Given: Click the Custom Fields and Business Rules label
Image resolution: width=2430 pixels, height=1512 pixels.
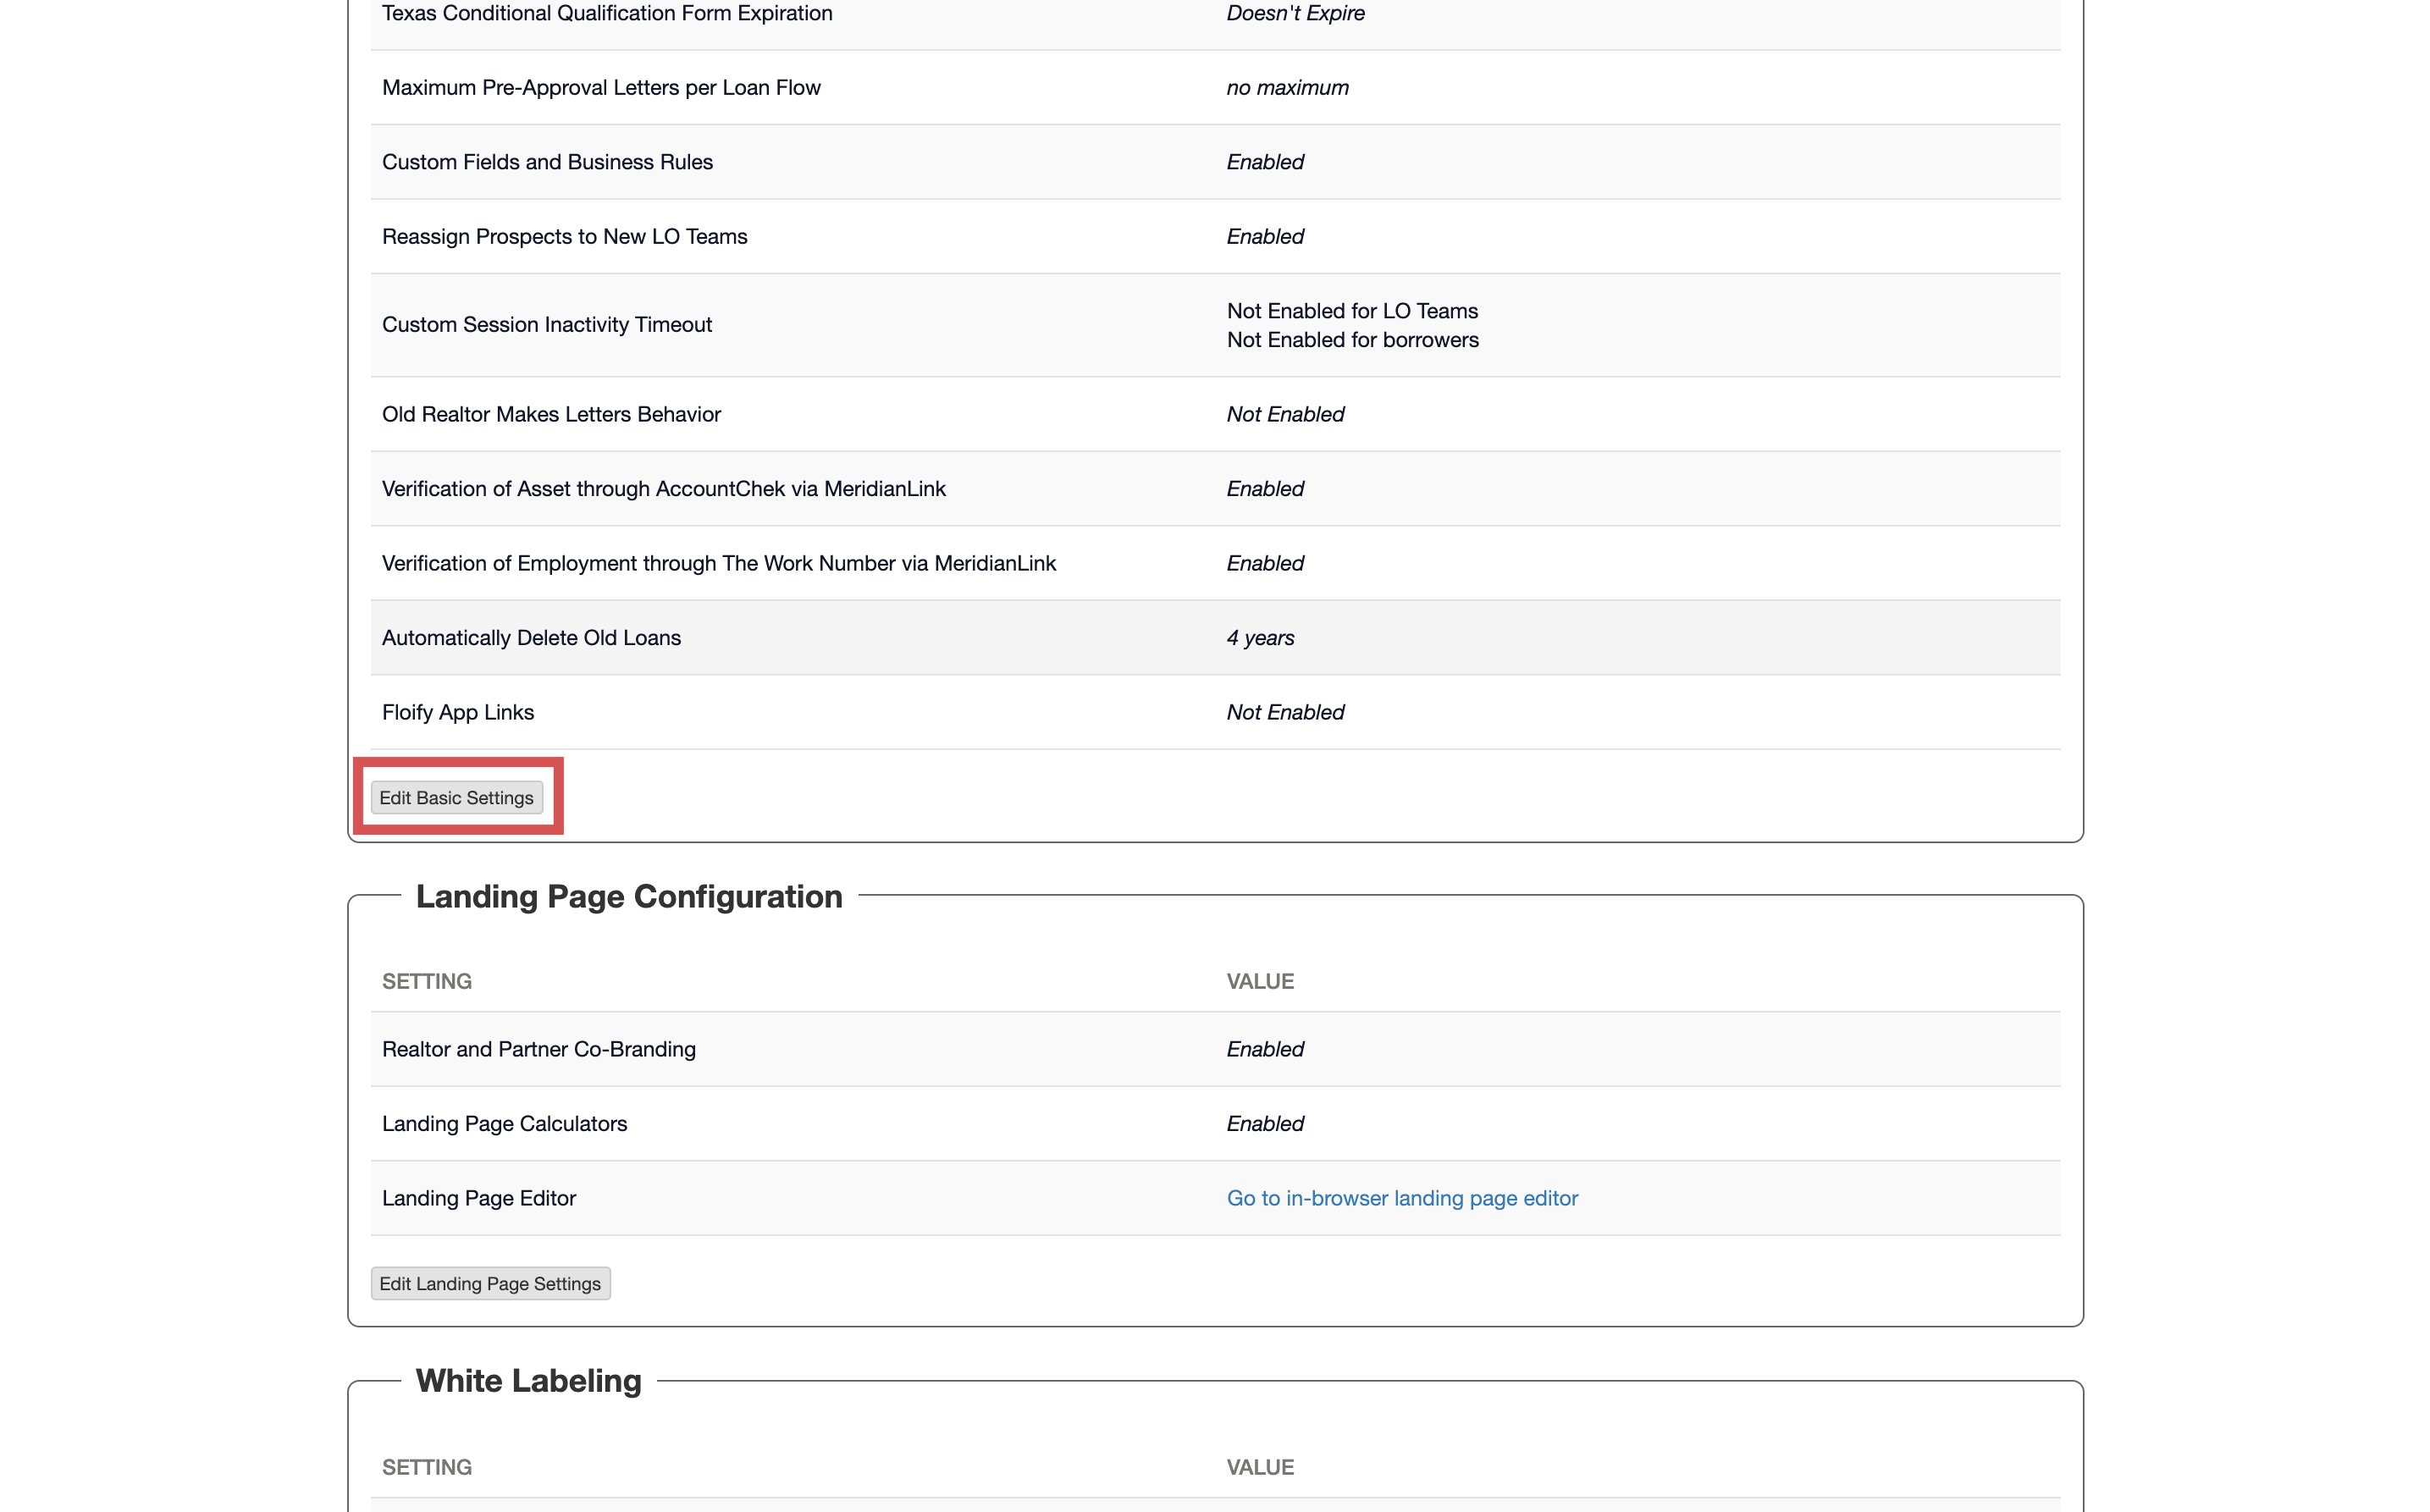Looking at the screenshot, I should [x=547, y=162].
